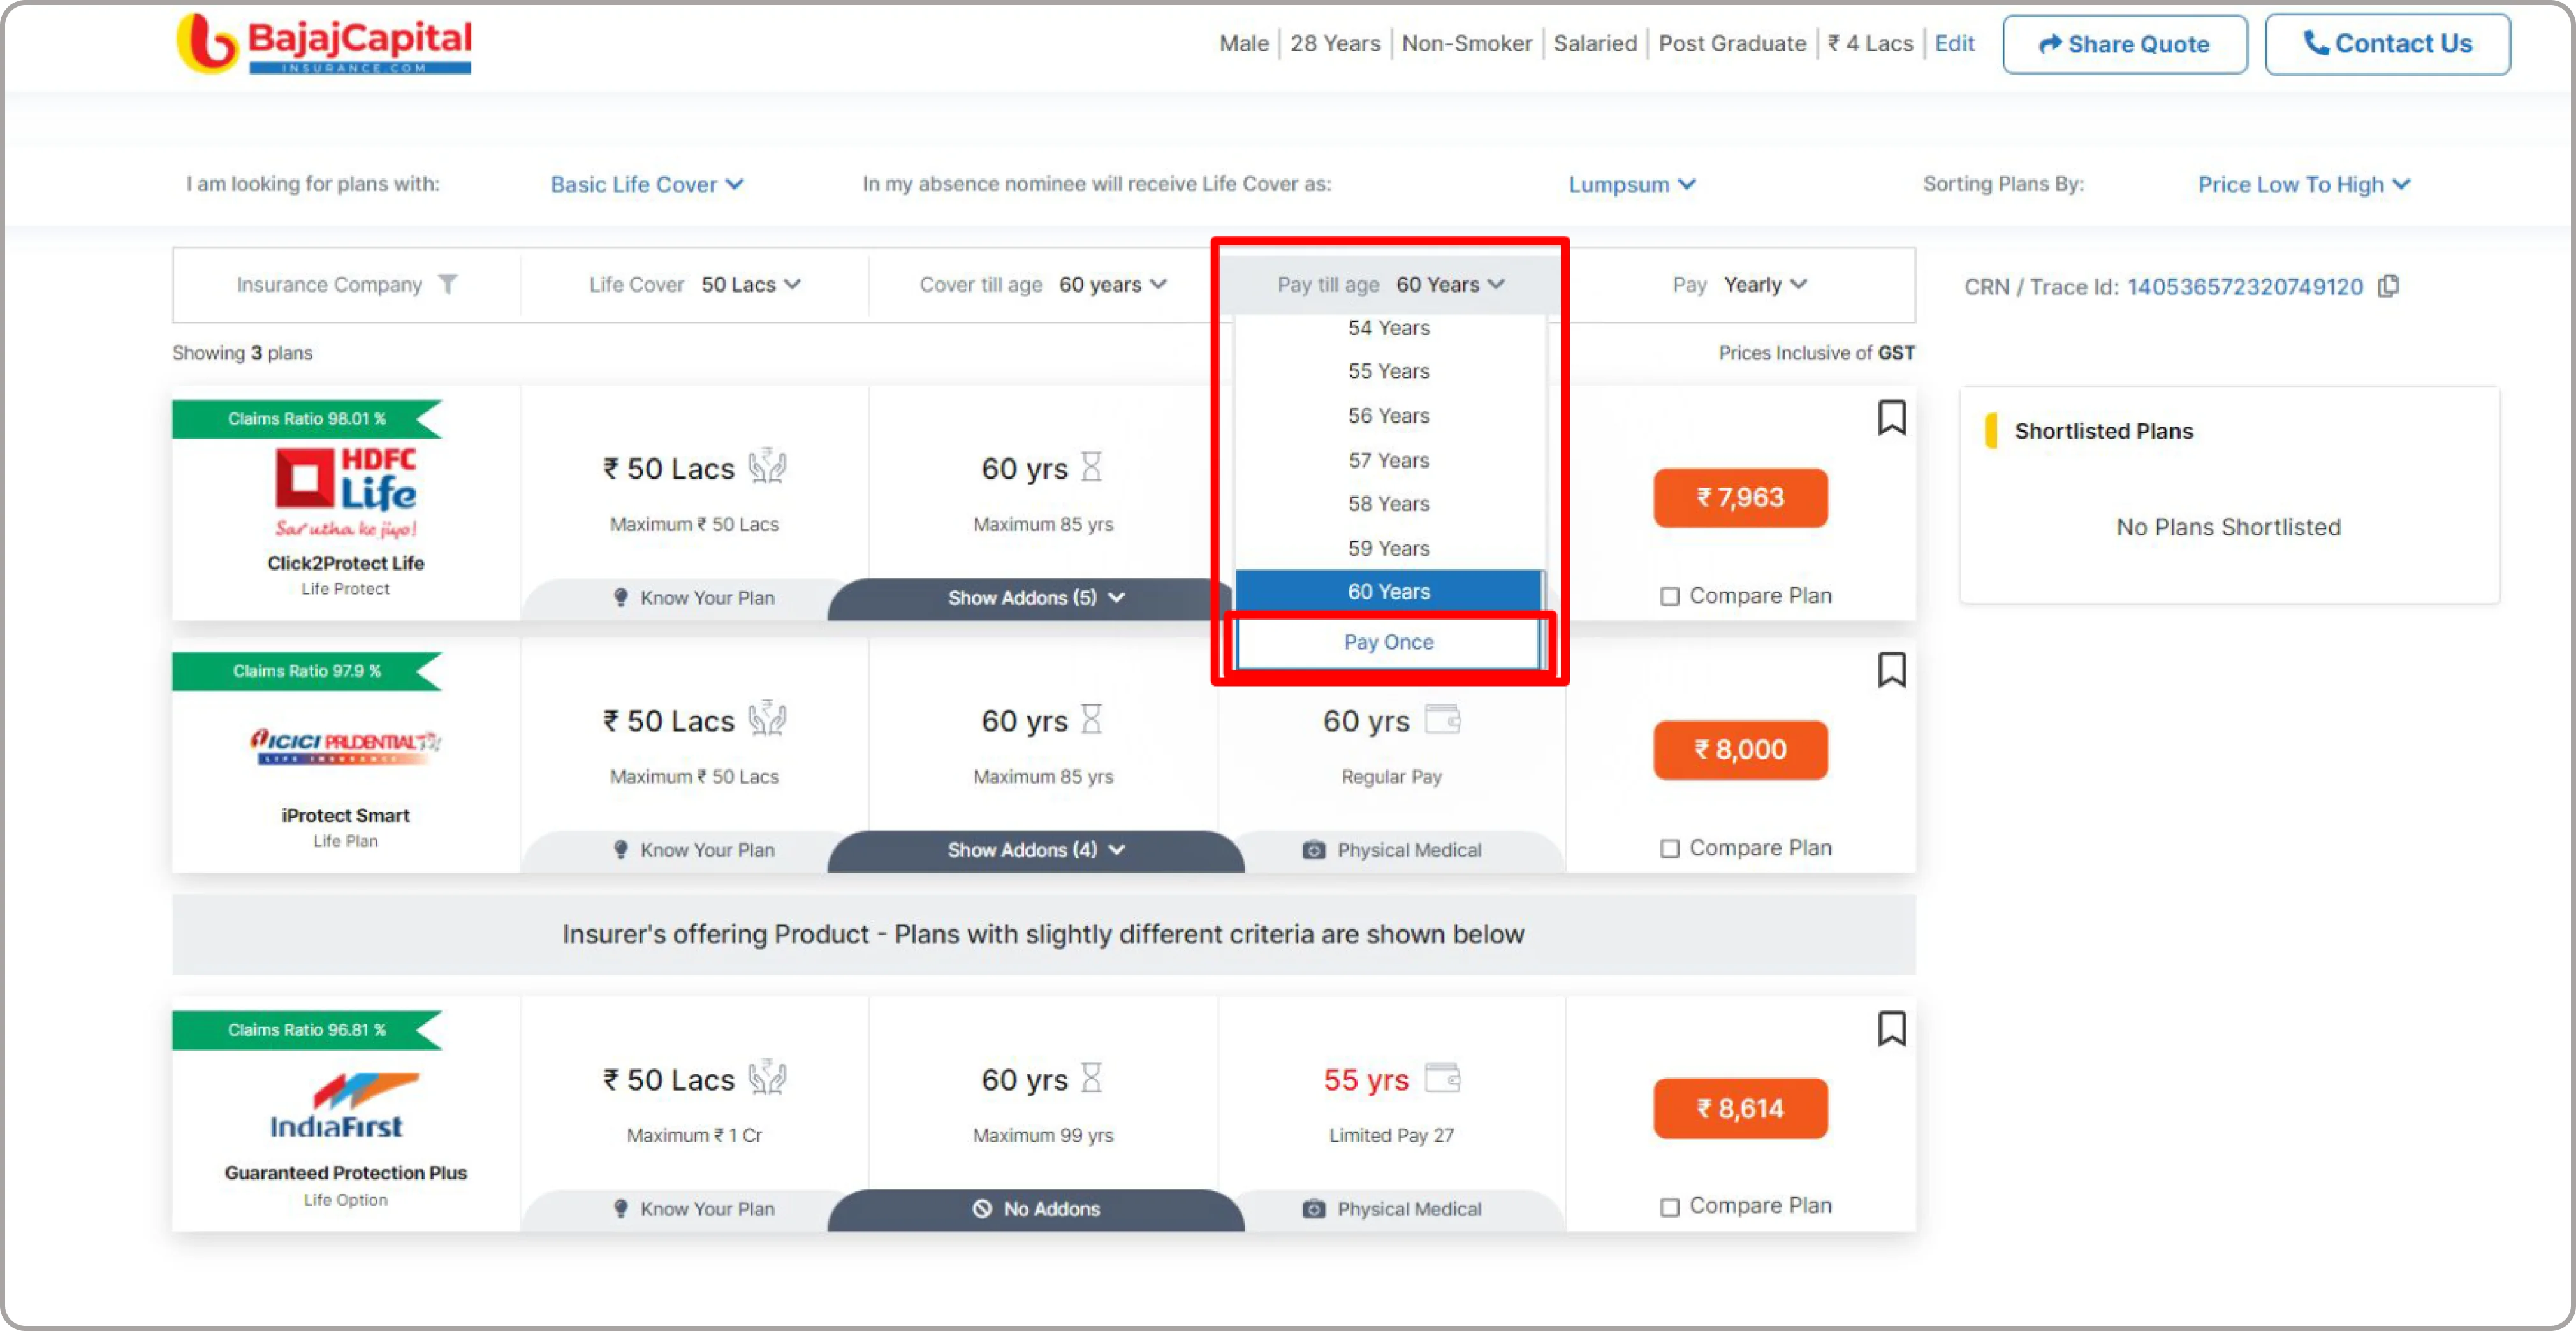This screenshot has height=1331, width=2576.
Task: Click No Addons label on IndiaFirst plan
Action: 1036,1209
